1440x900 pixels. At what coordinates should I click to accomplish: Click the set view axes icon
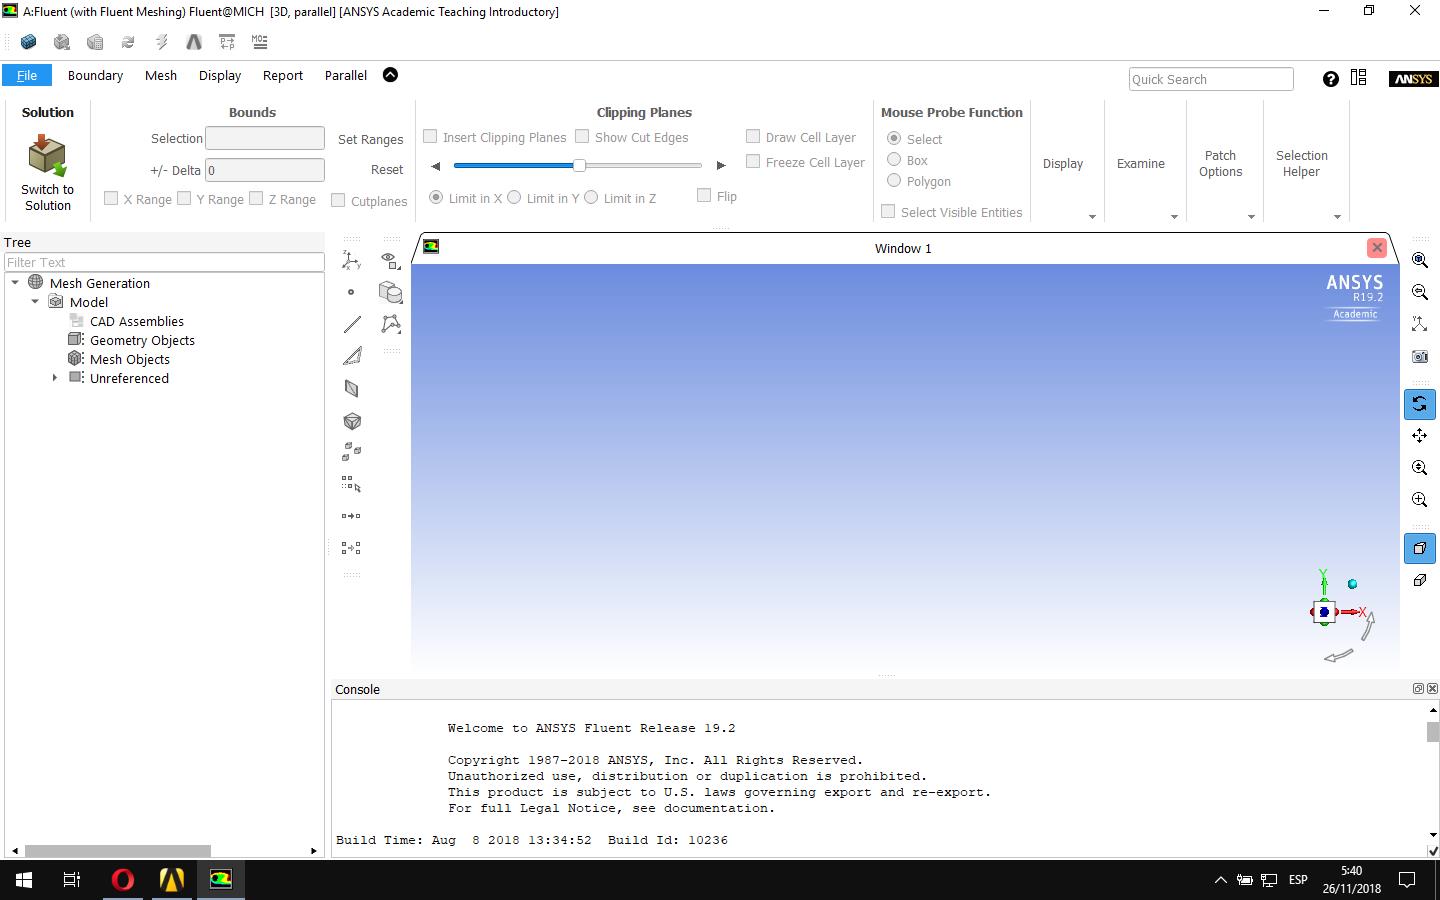point(1419,324)
